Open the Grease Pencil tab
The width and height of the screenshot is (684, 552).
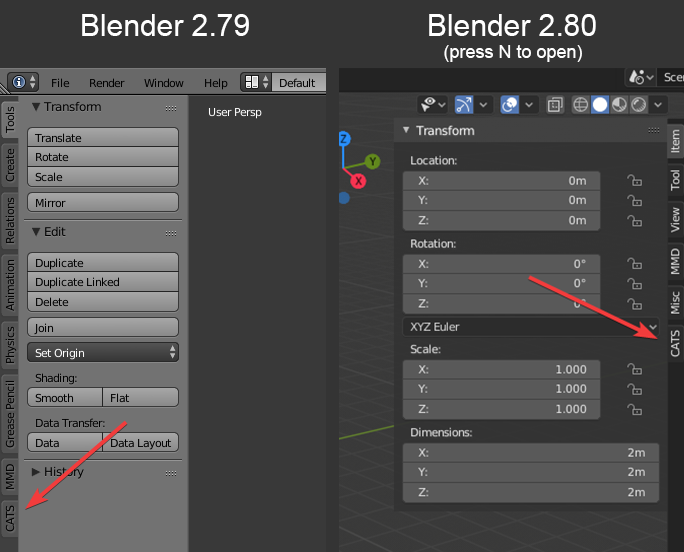click(10, 414)
